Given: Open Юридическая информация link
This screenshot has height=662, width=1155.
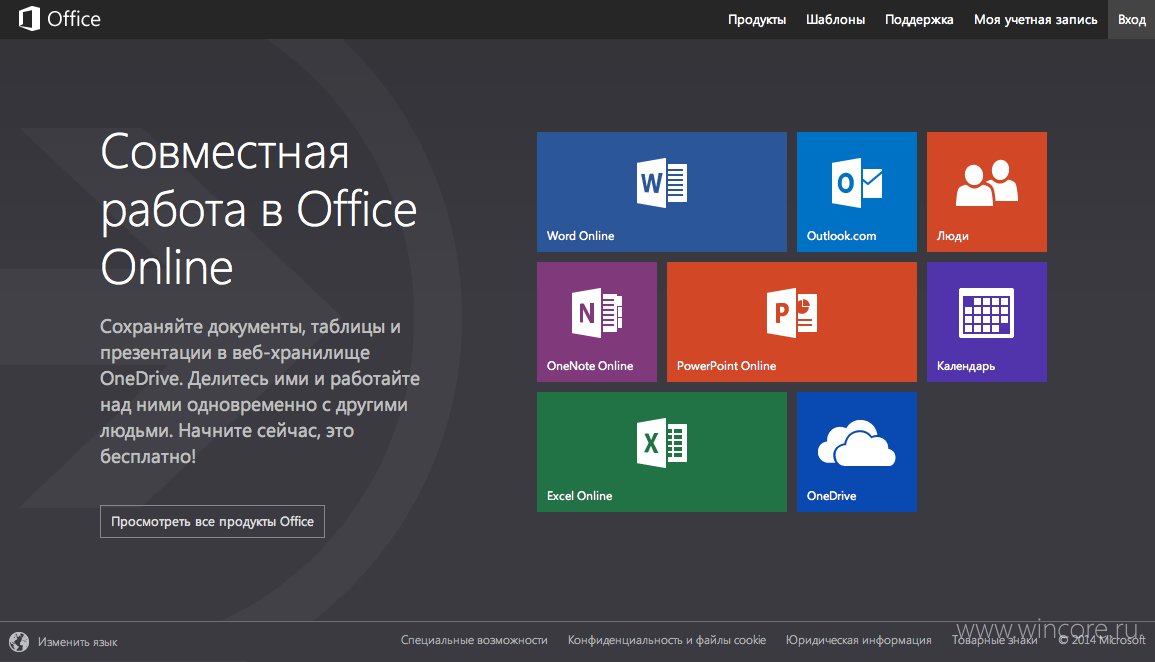Looking at the screenshot, I should click(858, 640).
